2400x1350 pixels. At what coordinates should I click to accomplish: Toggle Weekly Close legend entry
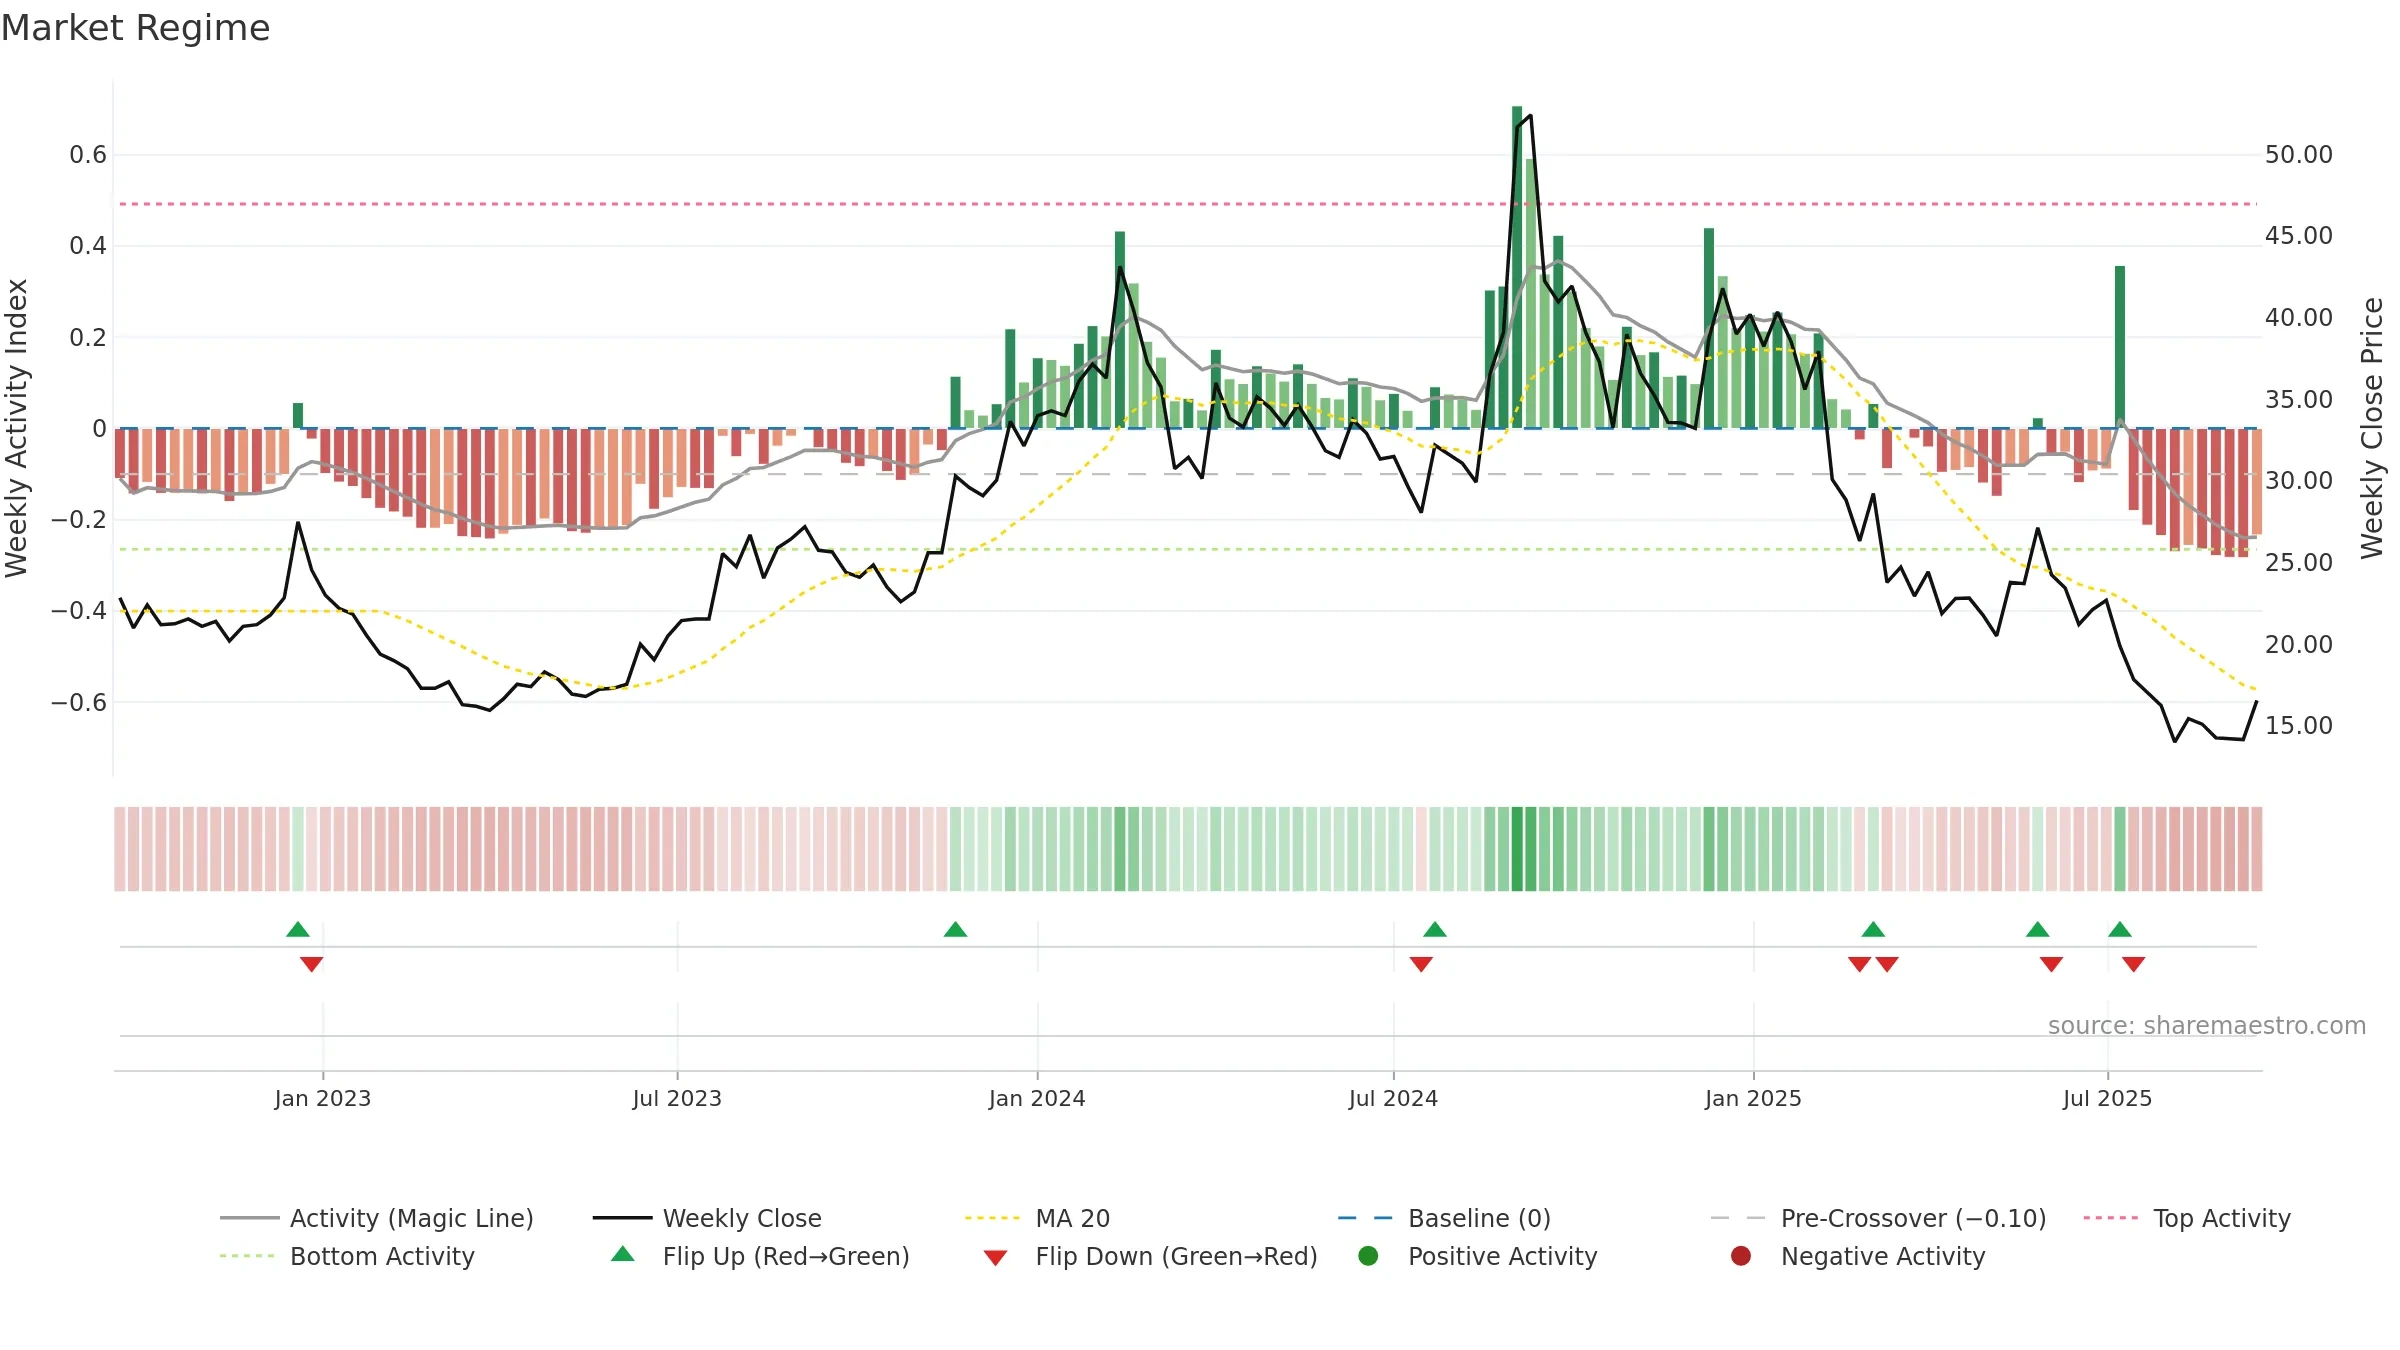coord(707,1218)
